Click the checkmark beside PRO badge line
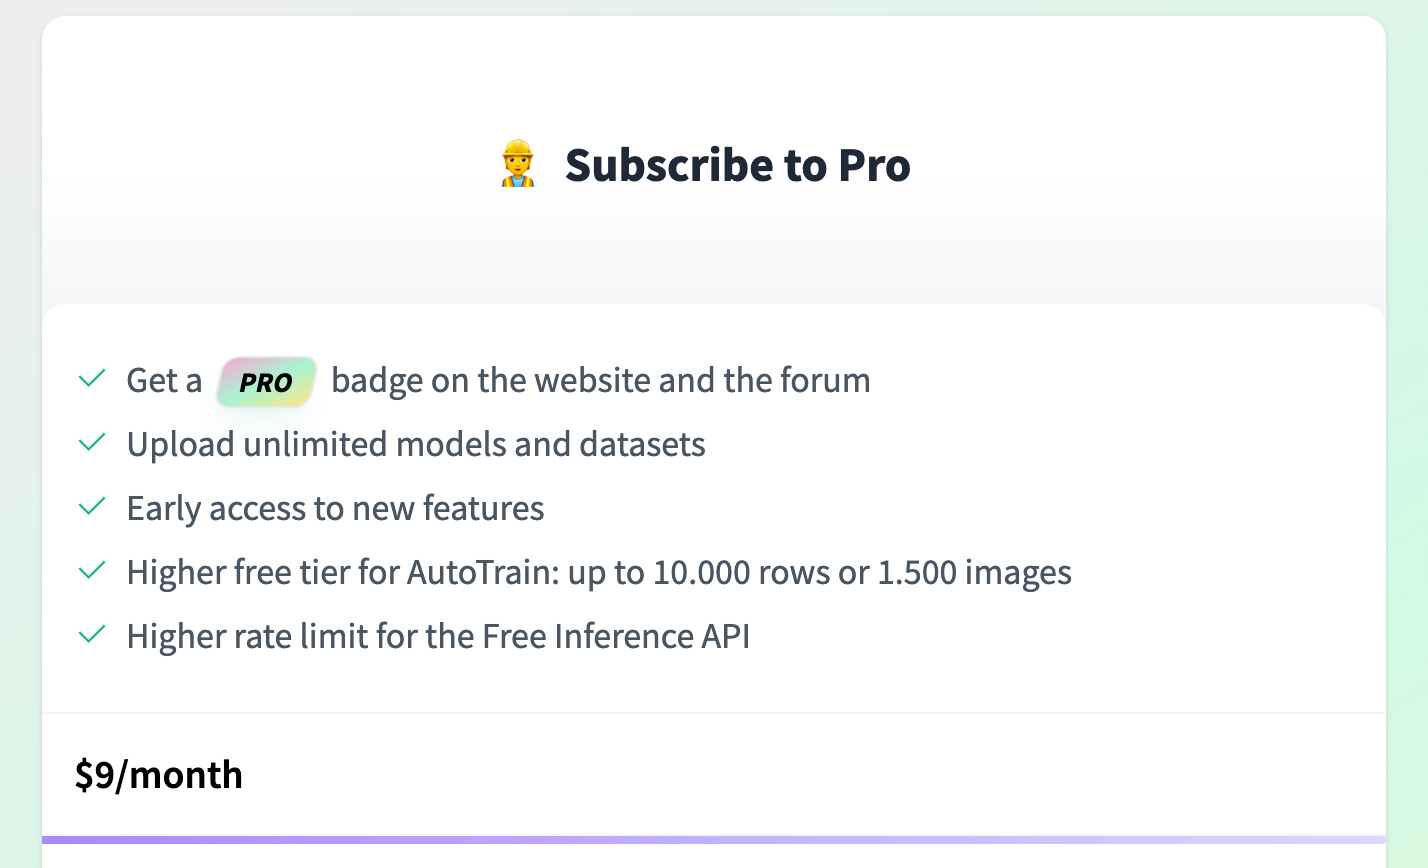The width and height of the screenshot is (1428, 868). [92, 379]
